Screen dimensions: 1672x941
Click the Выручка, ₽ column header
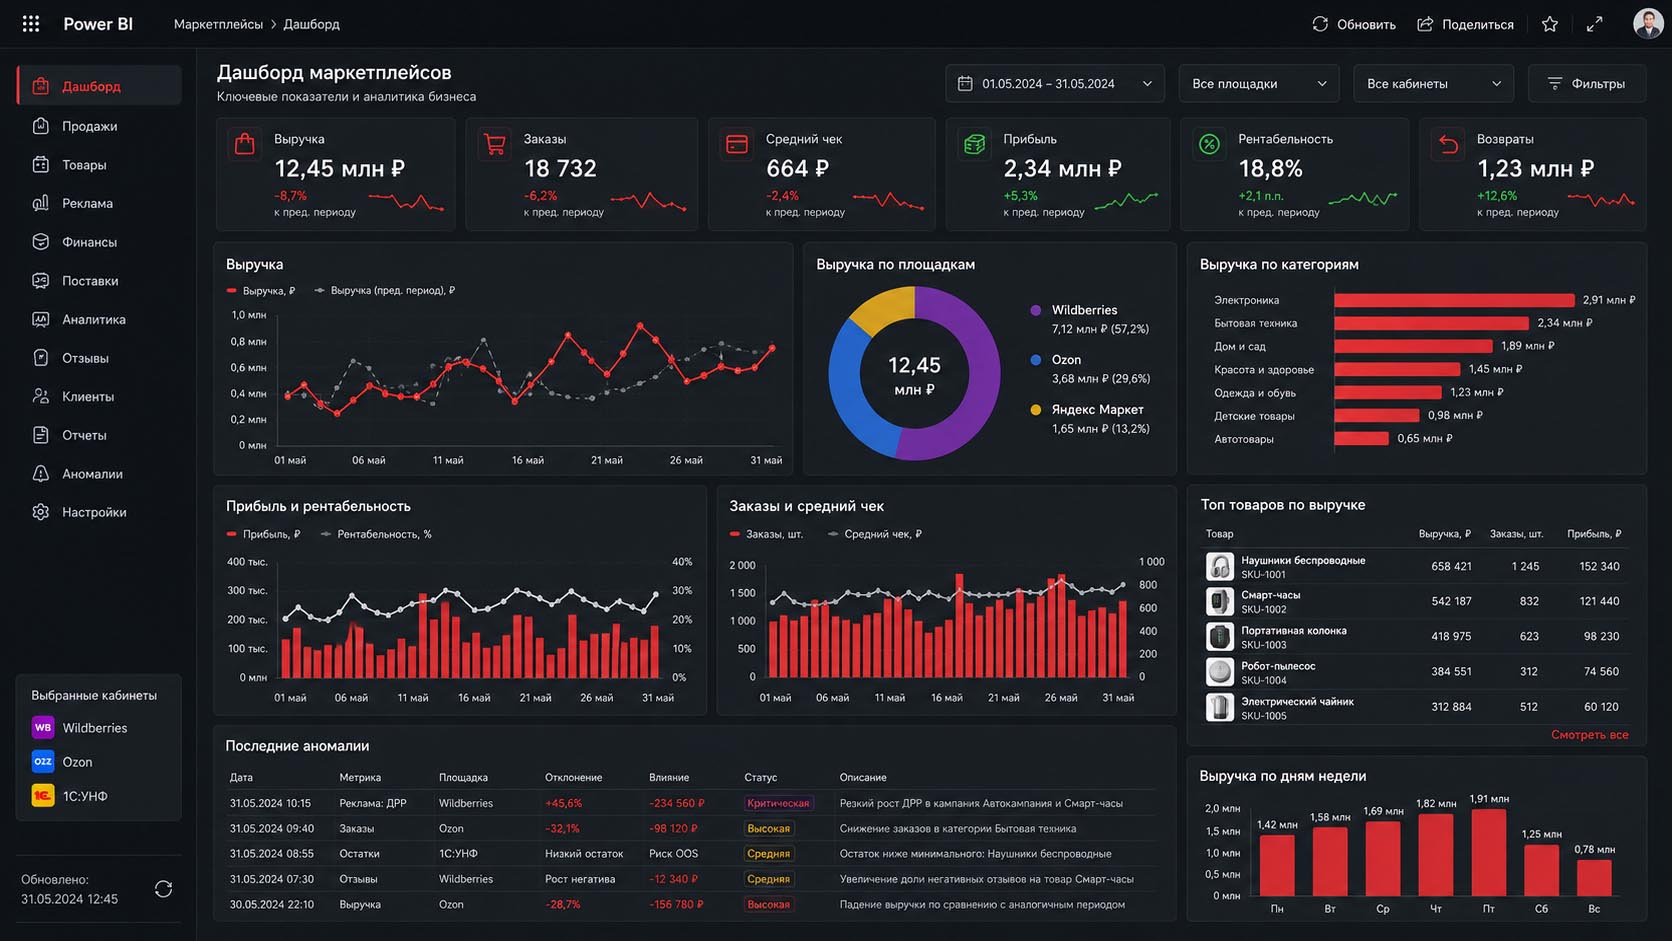1445,534
